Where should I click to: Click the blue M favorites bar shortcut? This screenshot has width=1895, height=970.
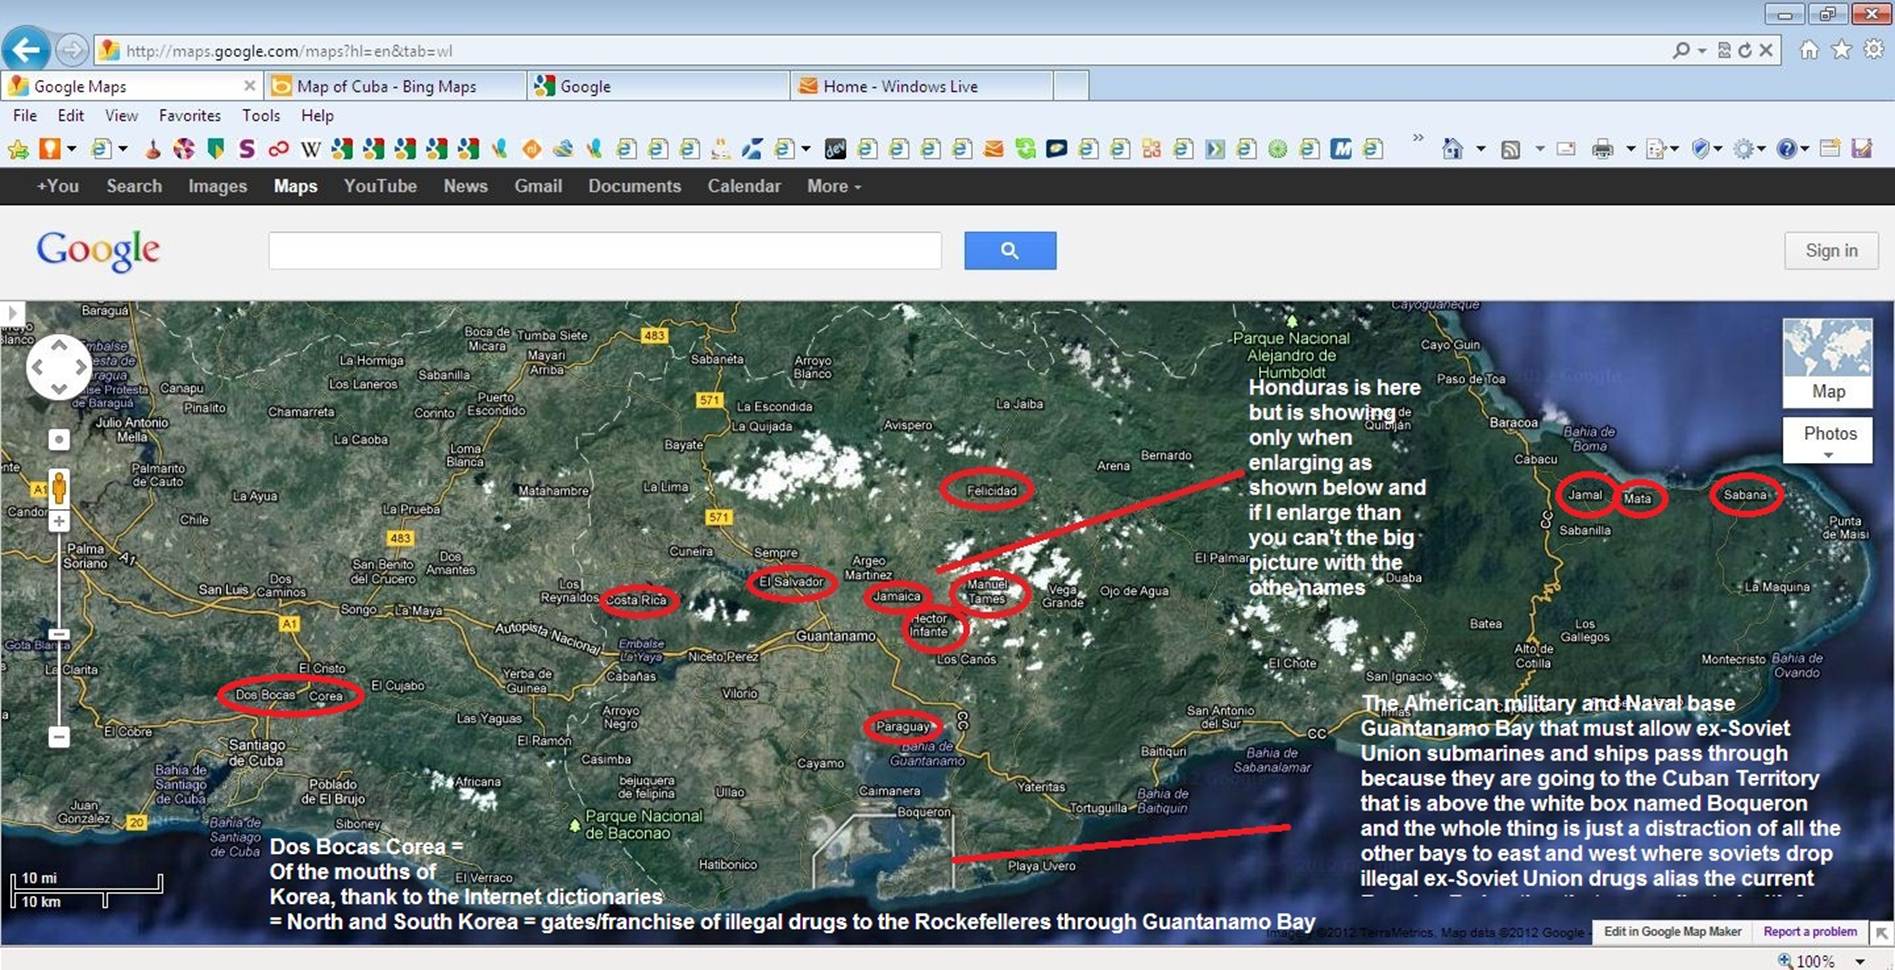pos(1341,150)
